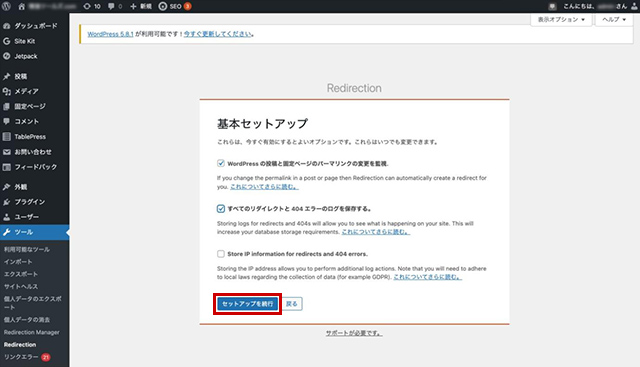The height and width of the screenshot is (367, 640).
Task: Open 個人データのエクスポート submenu item
Action: (33, 303)
